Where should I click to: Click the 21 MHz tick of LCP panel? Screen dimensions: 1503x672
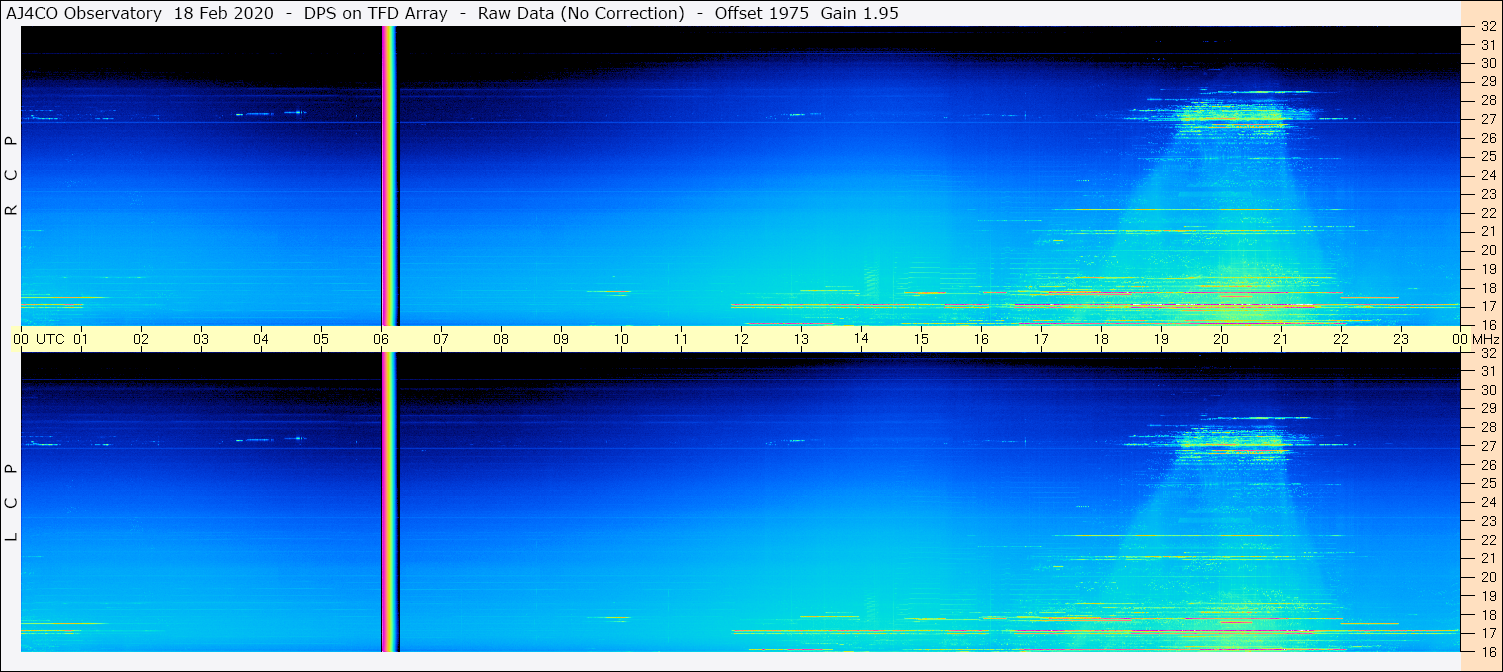coord(1488,558)
